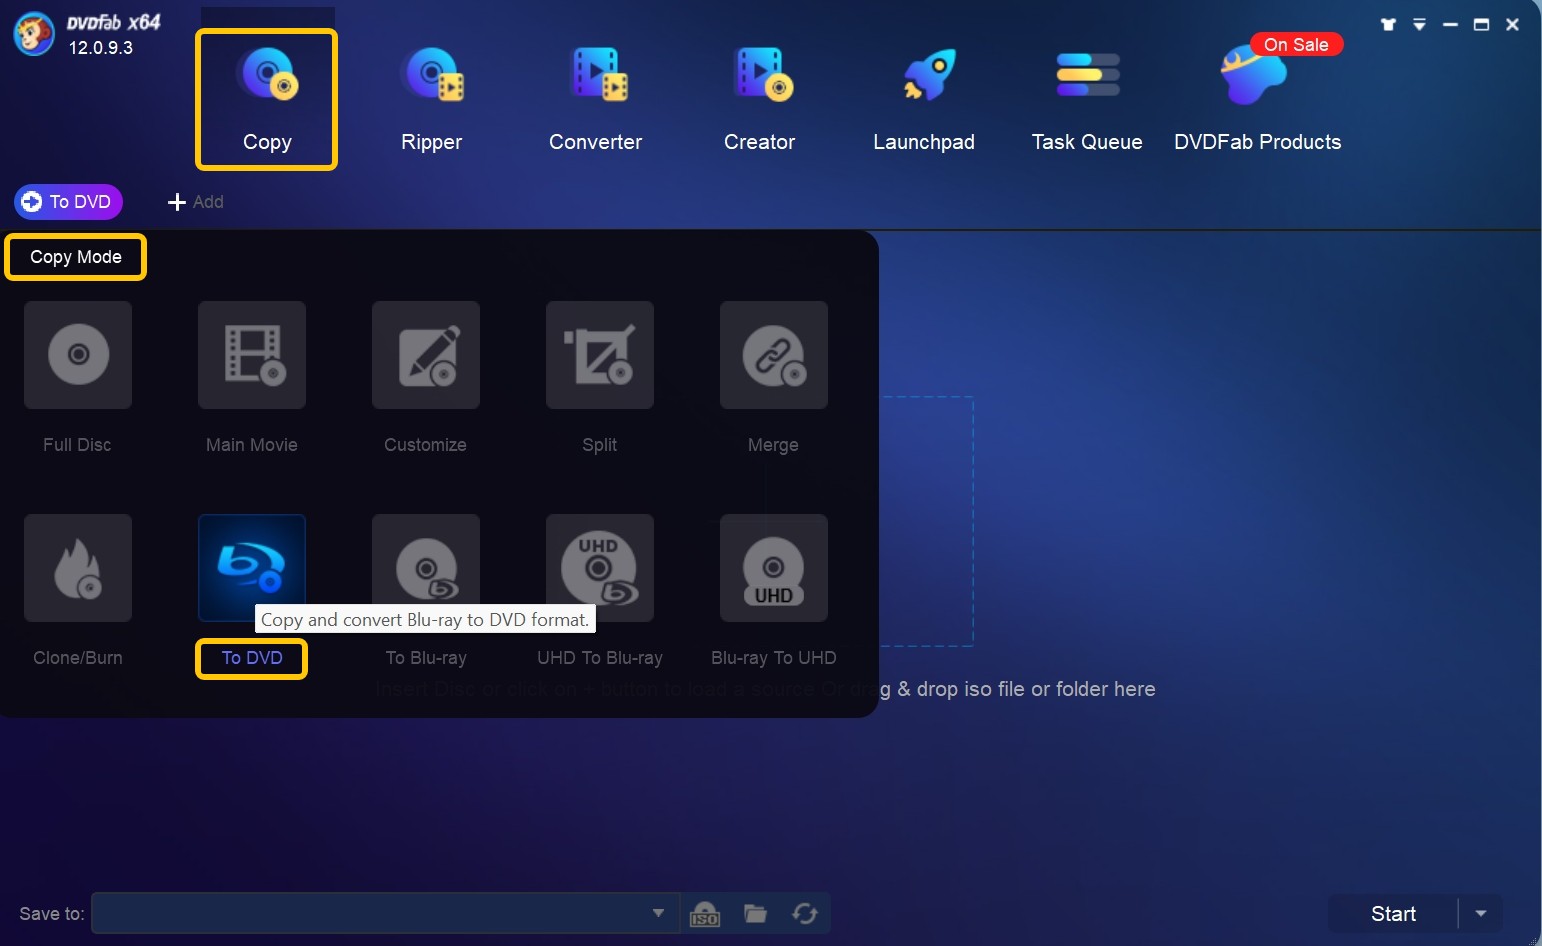Screen dimensions: 1542x946
Task: Choose output folder icon
Action: pos(755,913)
